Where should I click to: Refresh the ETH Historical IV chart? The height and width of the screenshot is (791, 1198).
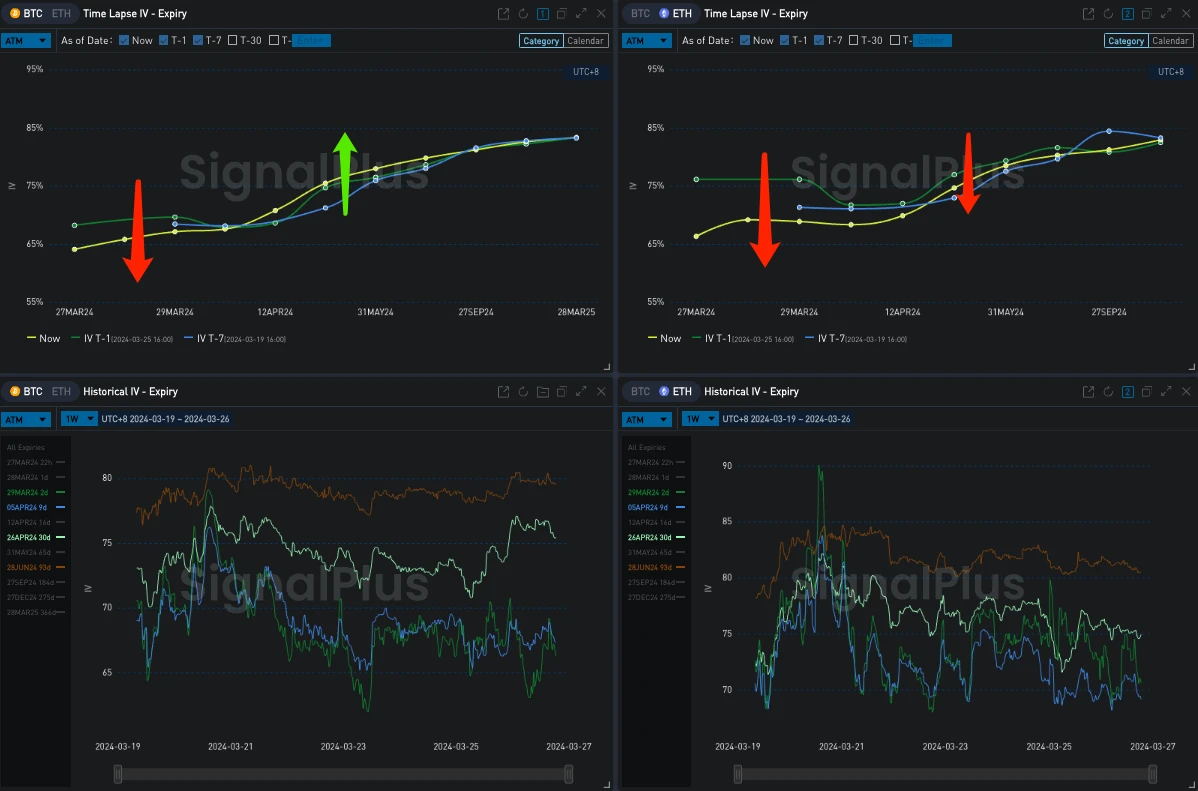1107,392
